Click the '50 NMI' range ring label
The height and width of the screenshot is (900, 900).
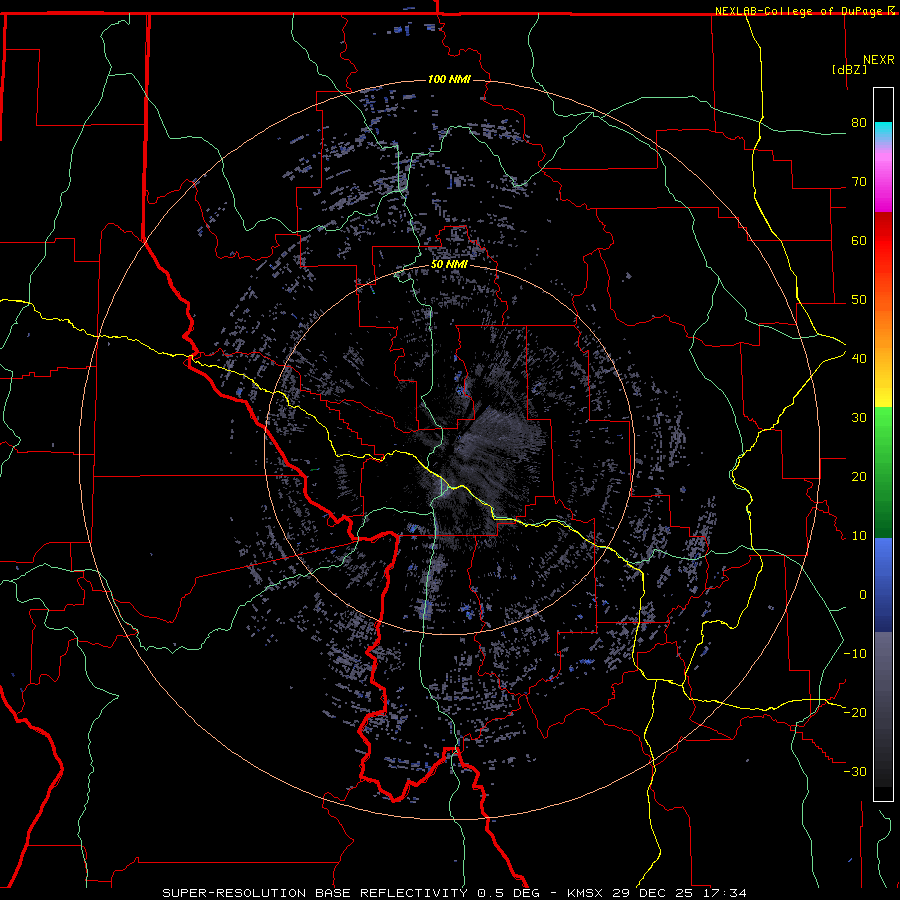click(449, 265)
